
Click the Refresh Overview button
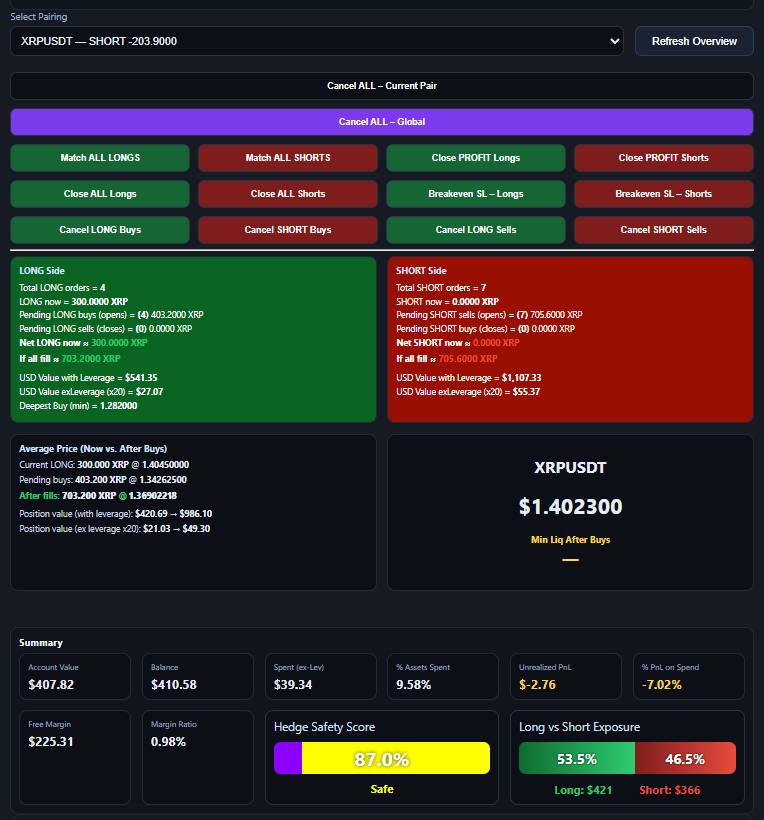click(694, 41)
